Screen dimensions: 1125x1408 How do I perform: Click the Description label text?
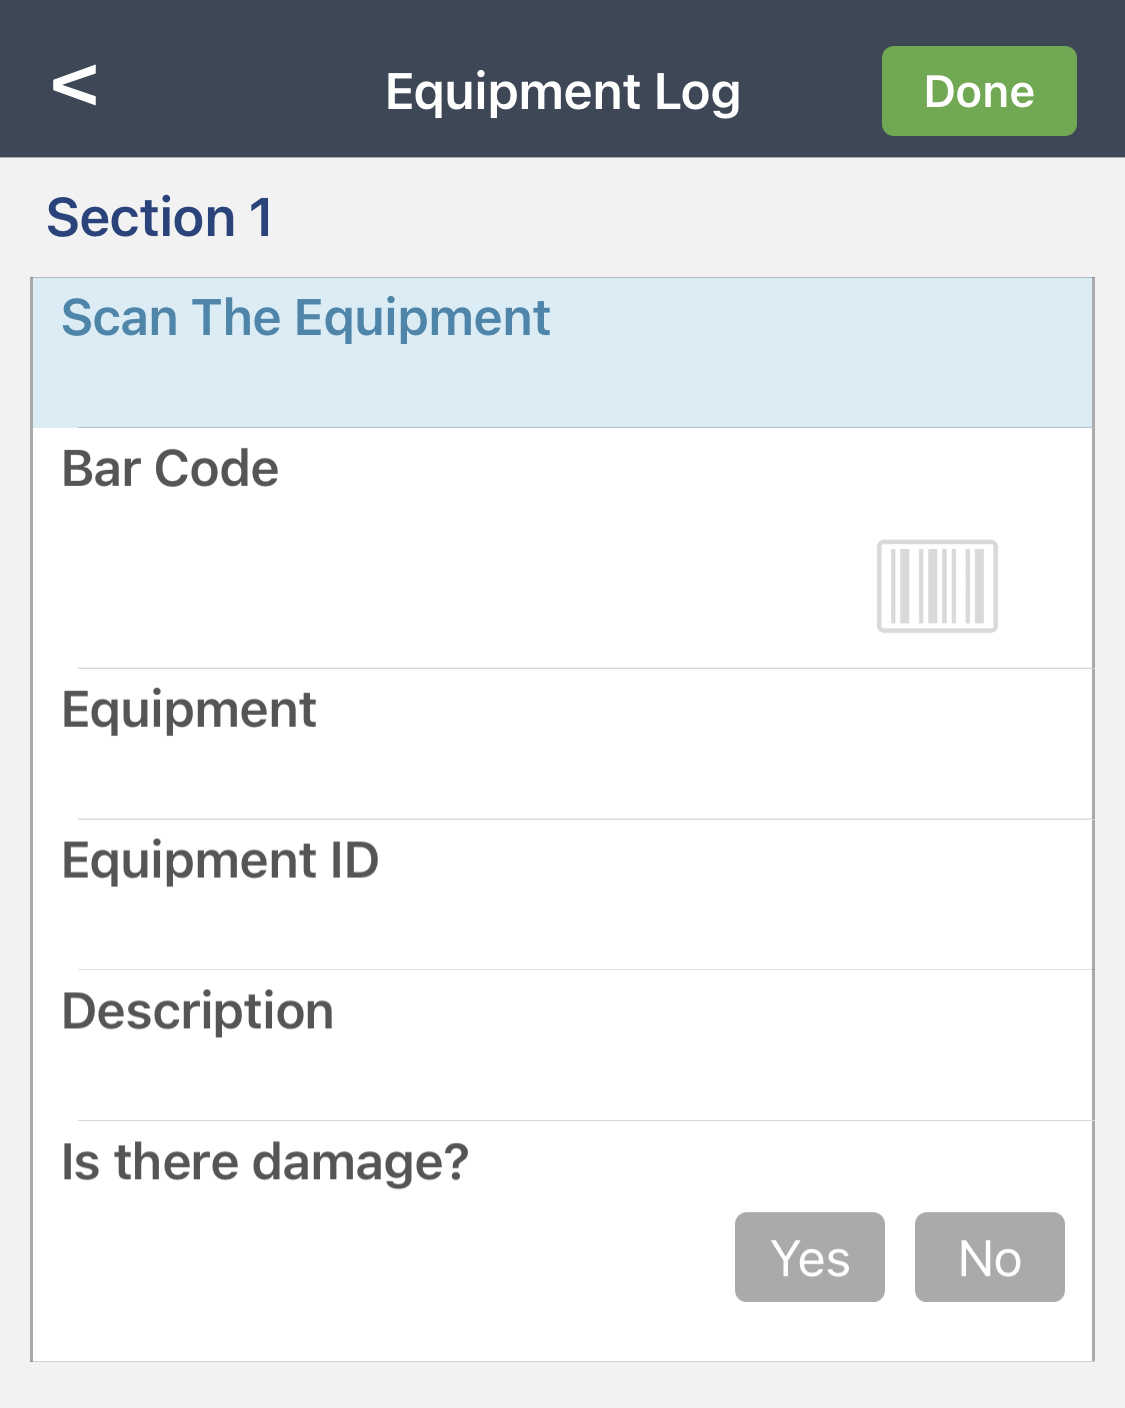pos(197,1011)
